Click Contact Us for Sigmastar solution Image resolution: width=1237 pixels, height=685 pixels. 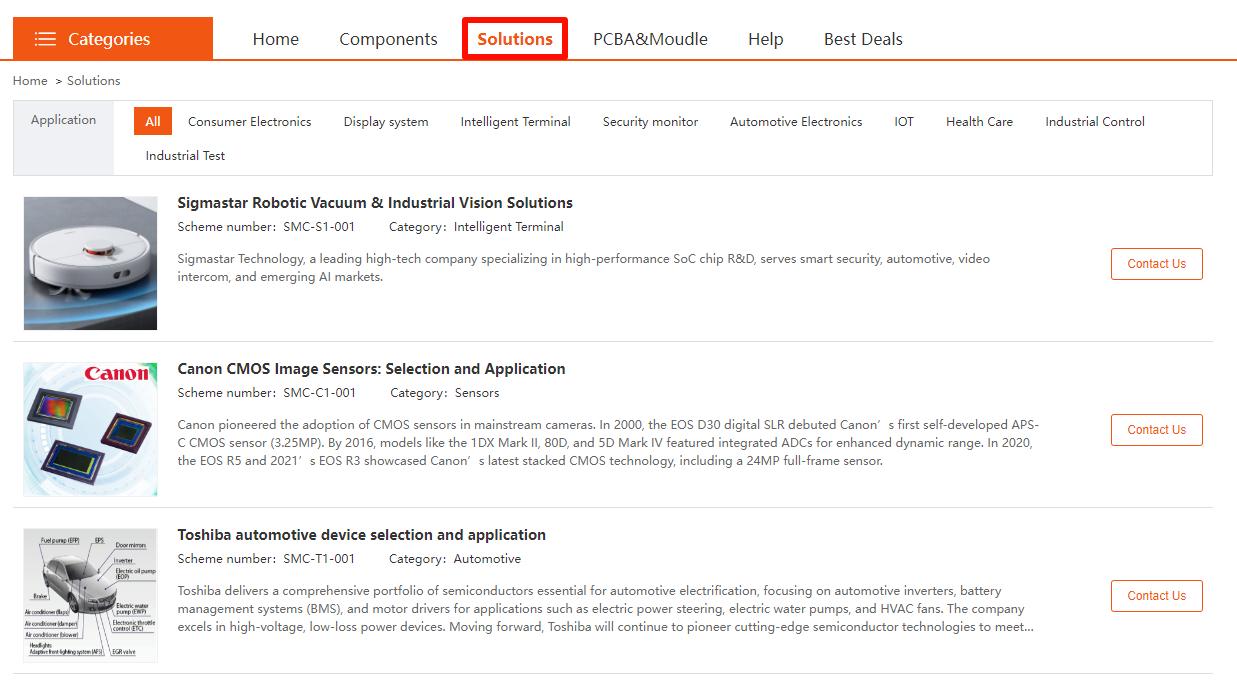(x=1157, y=264)
